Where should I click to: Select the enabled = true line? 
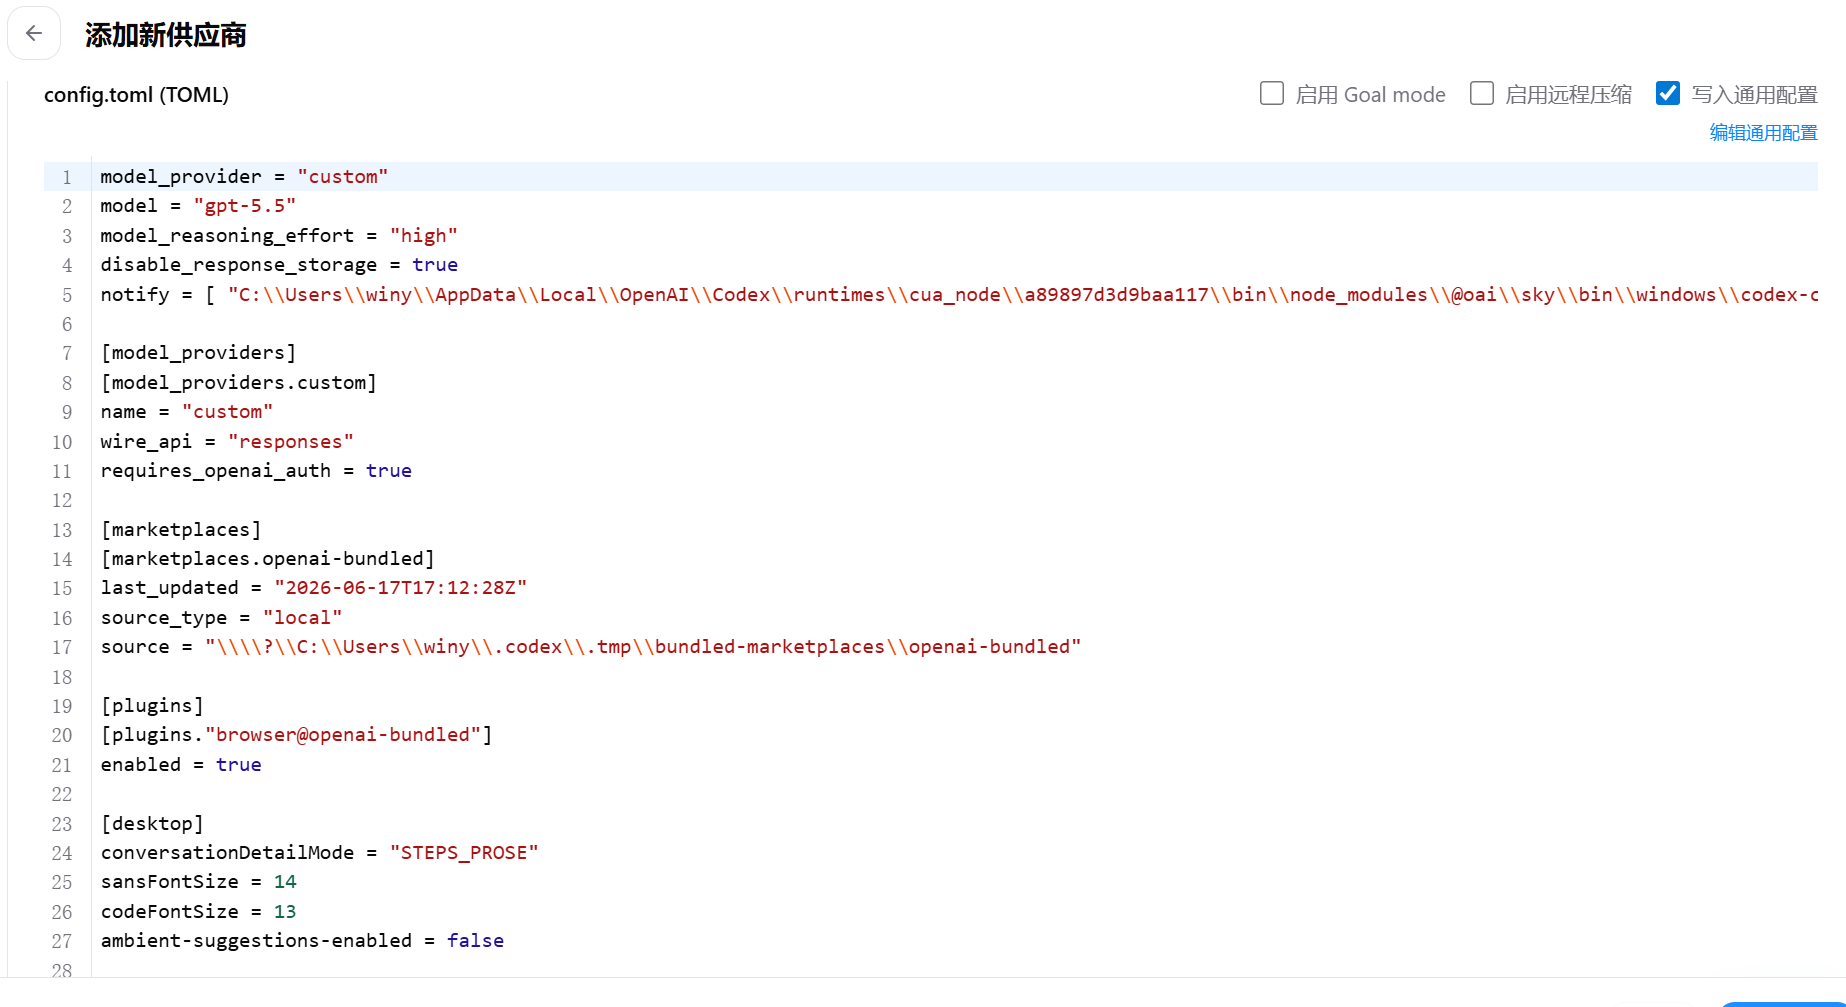pyautogui.click(x=181, y=765)
